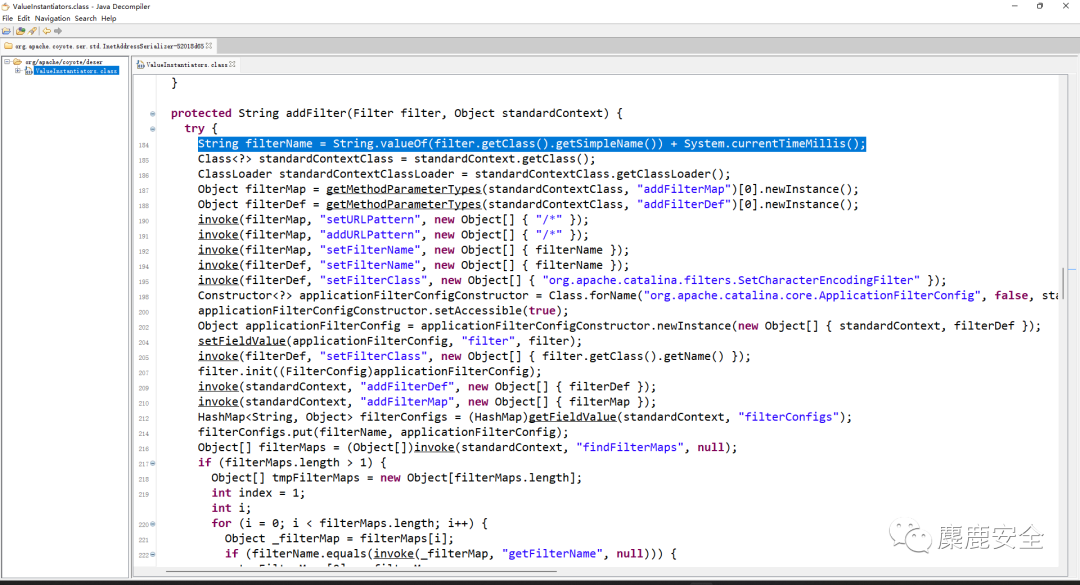This screenshot has width=1080, height=585.
Task: Restore down the Java Decompiler window
Action: [x=1040, y=6]
